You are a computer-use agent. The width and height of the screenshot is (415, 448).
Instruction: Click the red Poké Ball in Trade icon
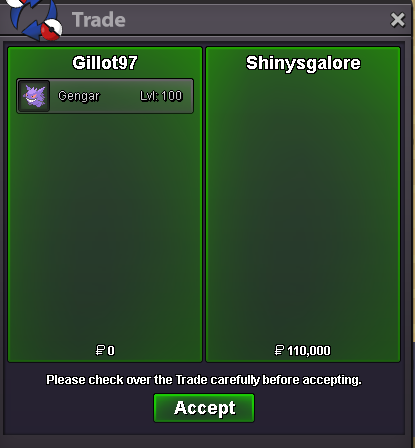tap(52, 30)
